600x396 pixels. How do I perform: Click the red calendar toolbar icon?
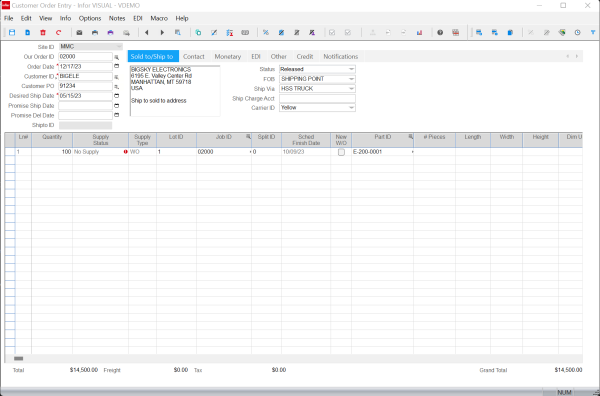455,33
